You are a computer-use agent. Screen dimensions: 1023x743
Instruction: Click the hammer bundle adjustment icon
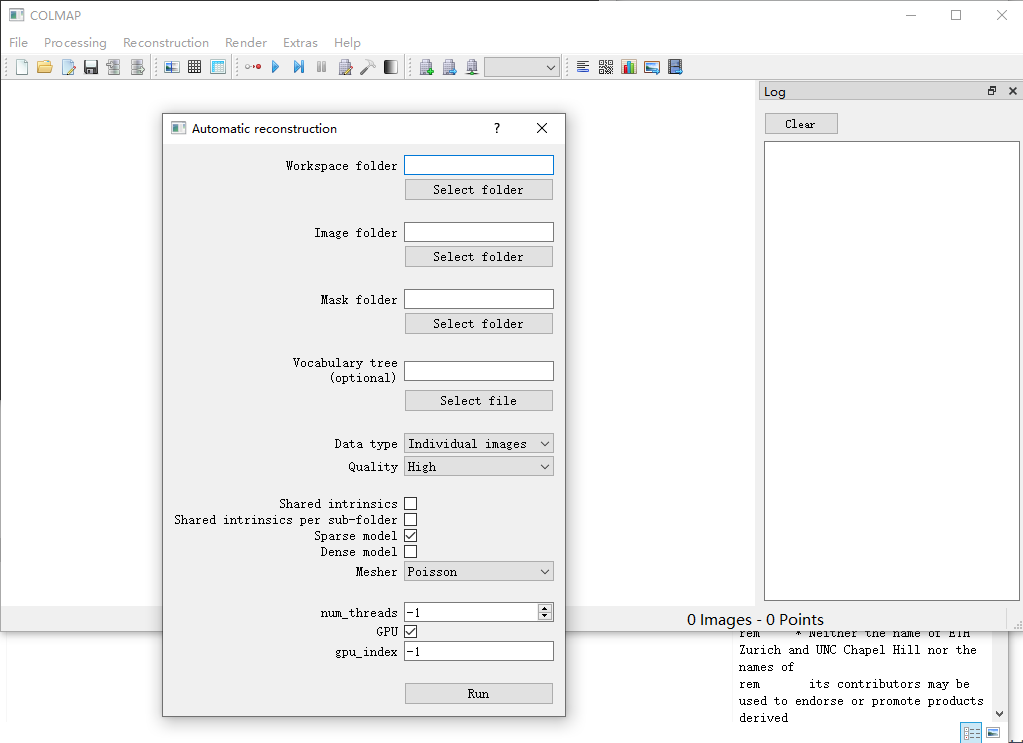[x=367, y=67]
